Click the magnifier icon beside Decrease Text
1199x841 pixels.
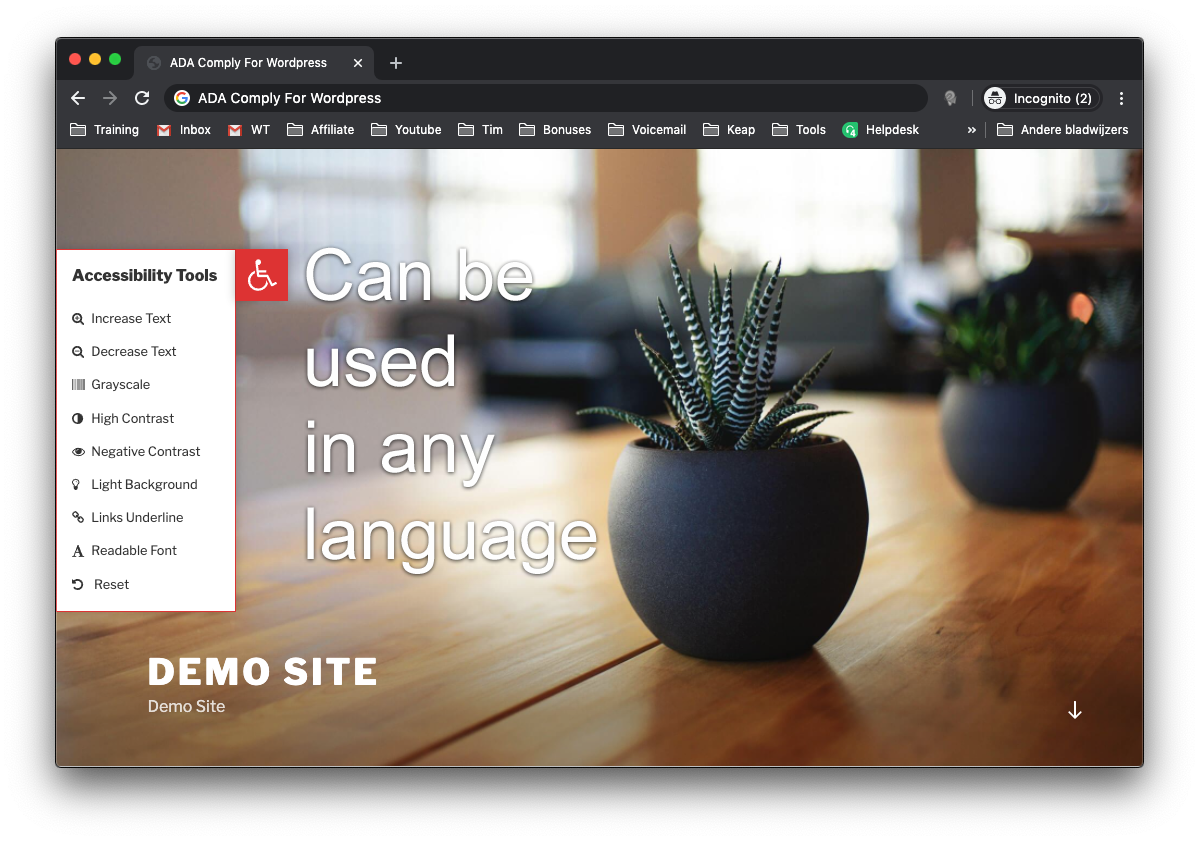pyautogui.click(x=78, y=352)
